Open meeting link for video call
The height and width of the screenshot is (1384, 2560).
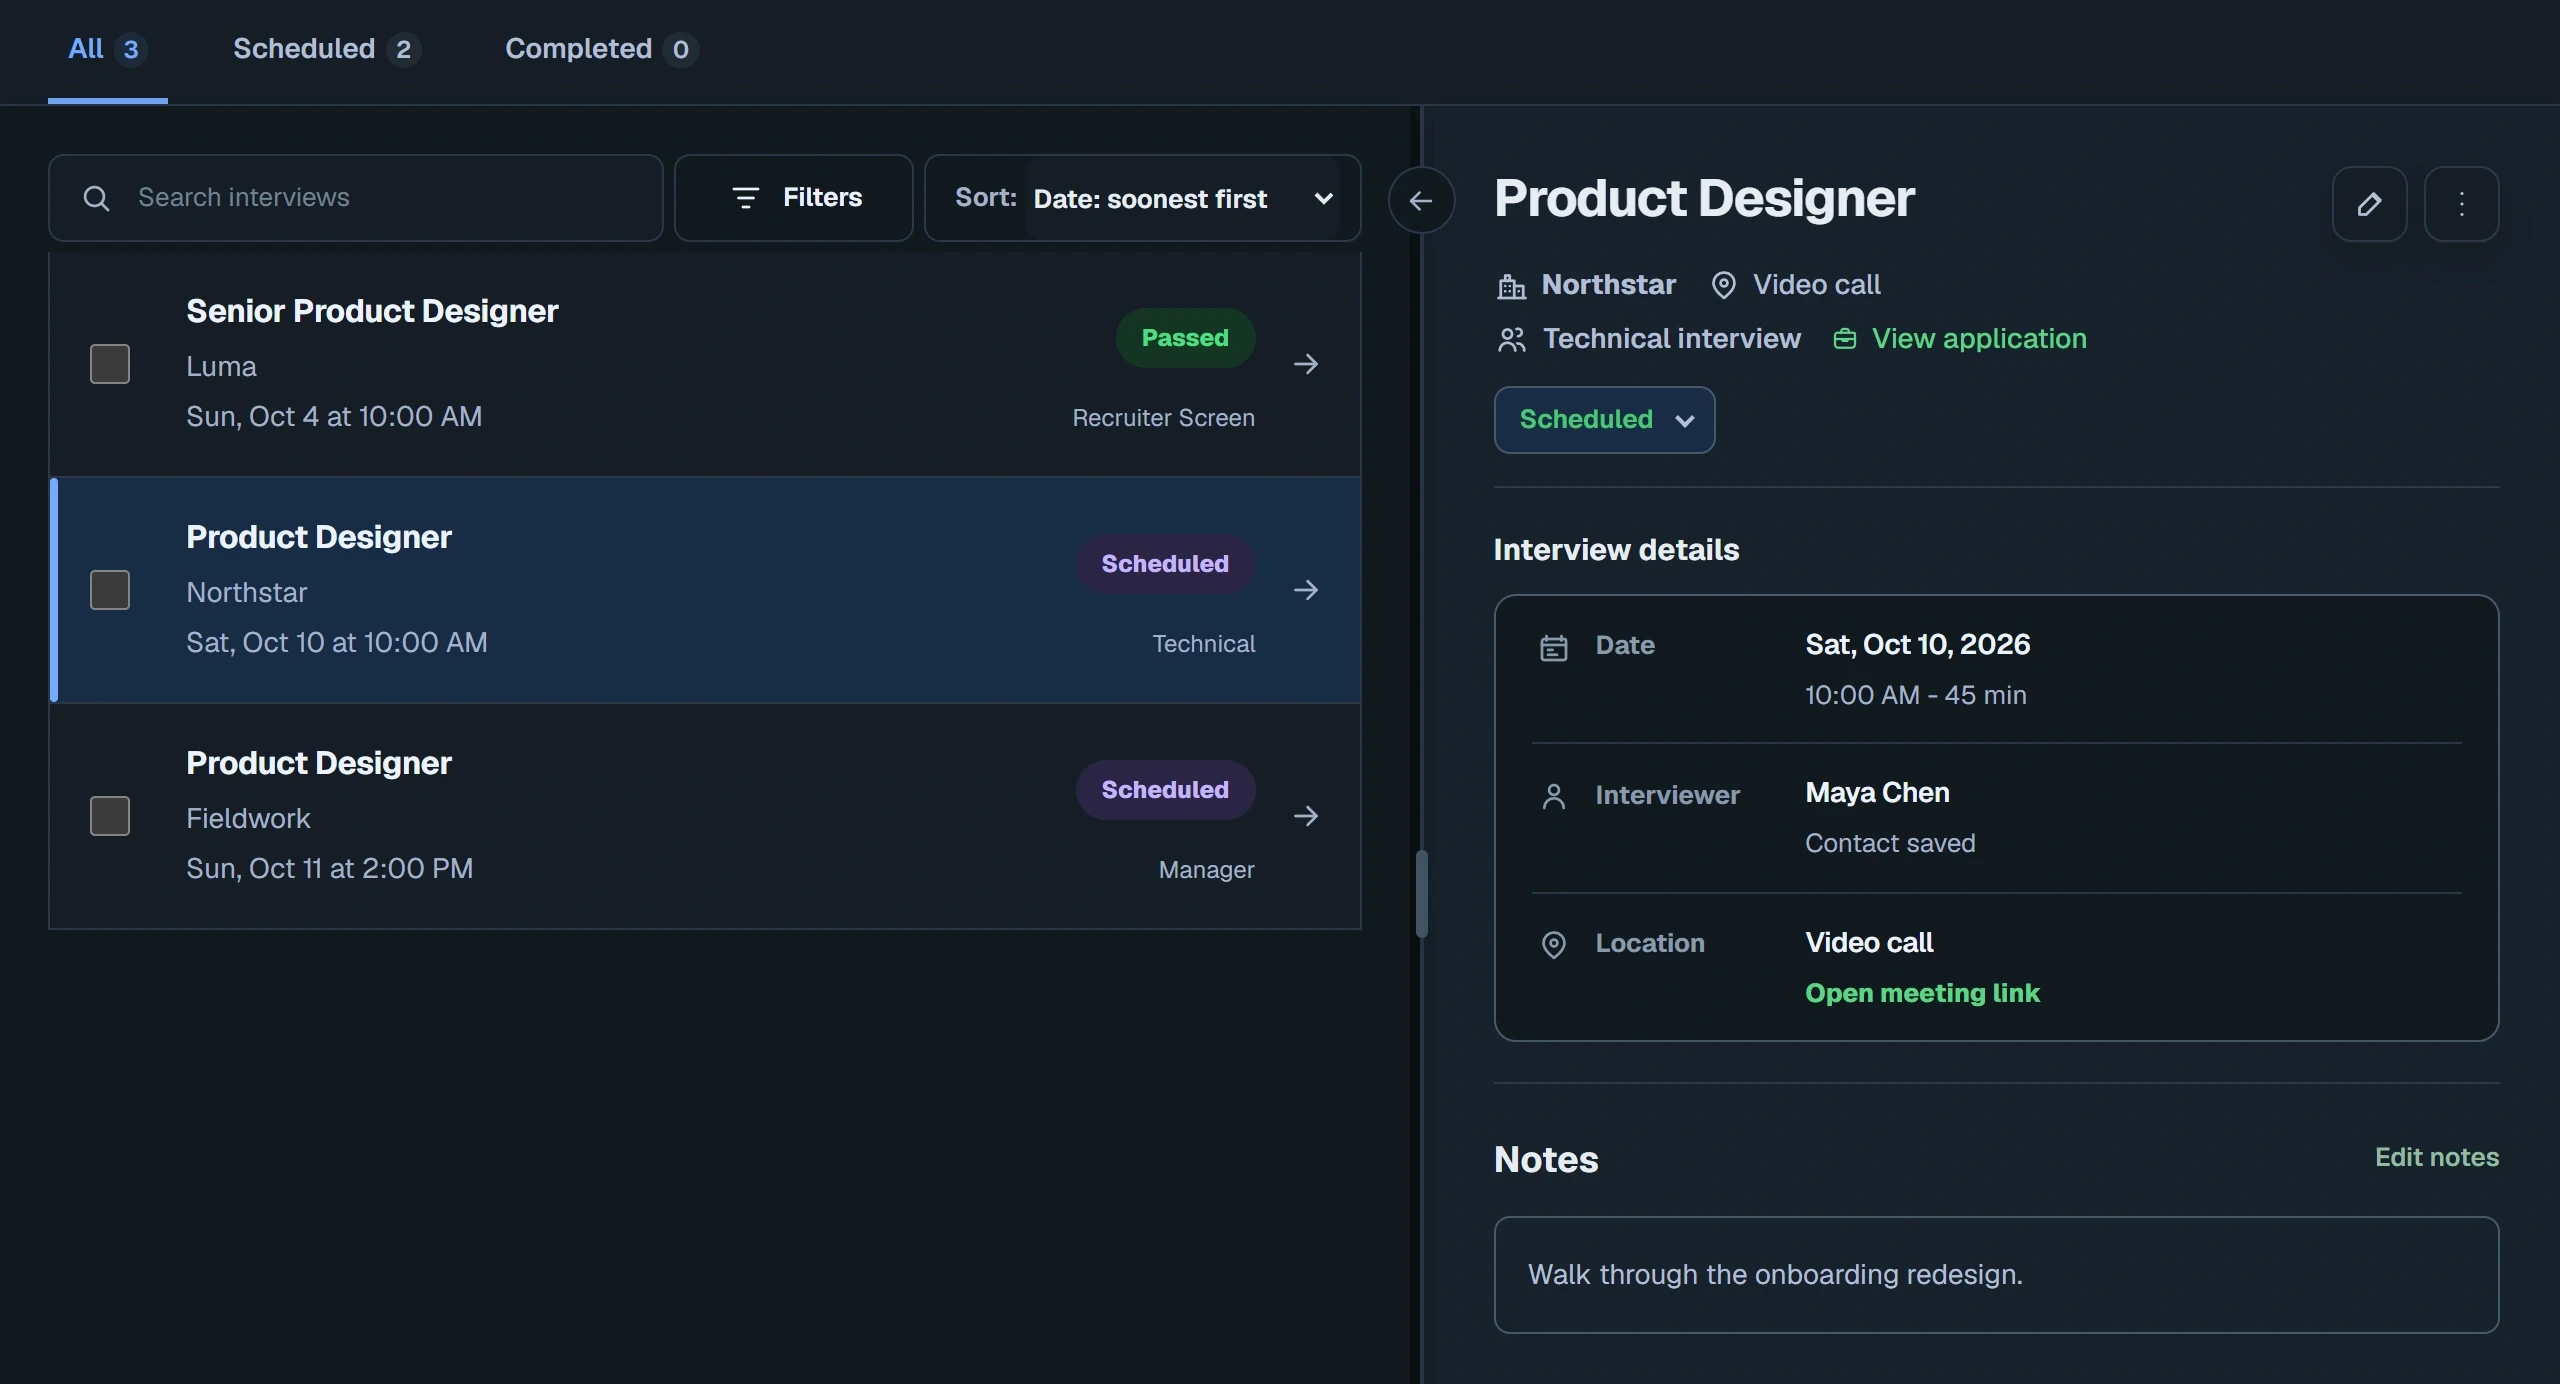1922,993
